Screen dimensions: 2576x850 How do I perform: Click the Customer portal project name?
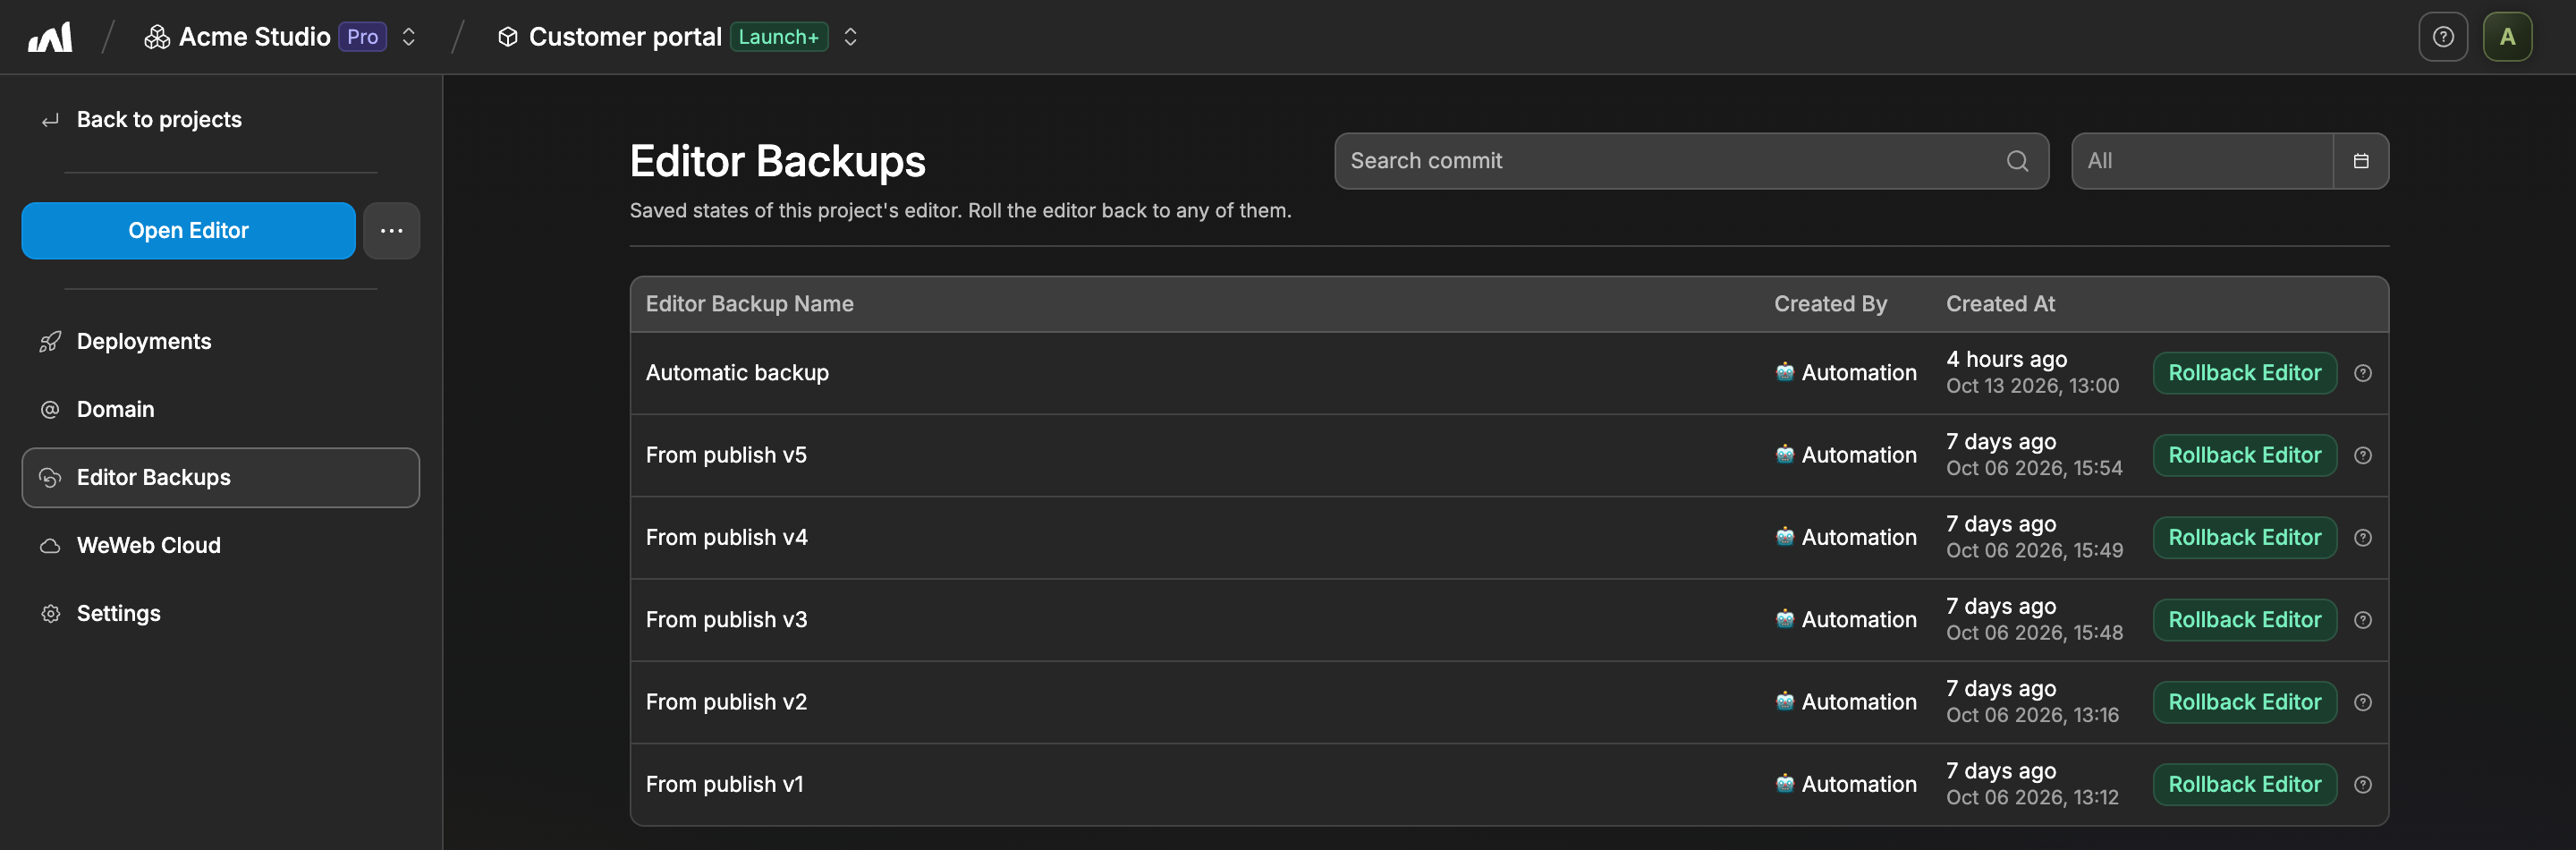tap(625, 37)
